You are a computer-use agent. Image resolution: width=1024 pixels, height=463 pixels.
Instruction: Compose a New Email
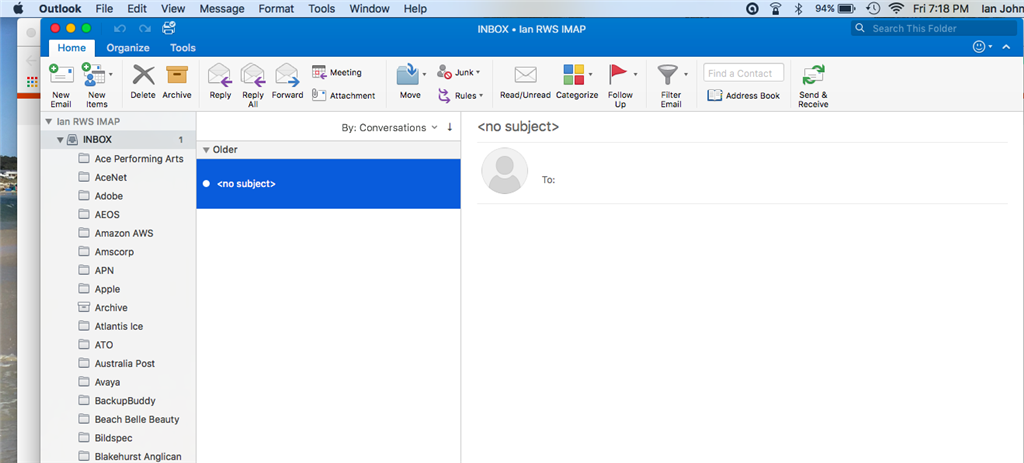[x=61, y=85]
